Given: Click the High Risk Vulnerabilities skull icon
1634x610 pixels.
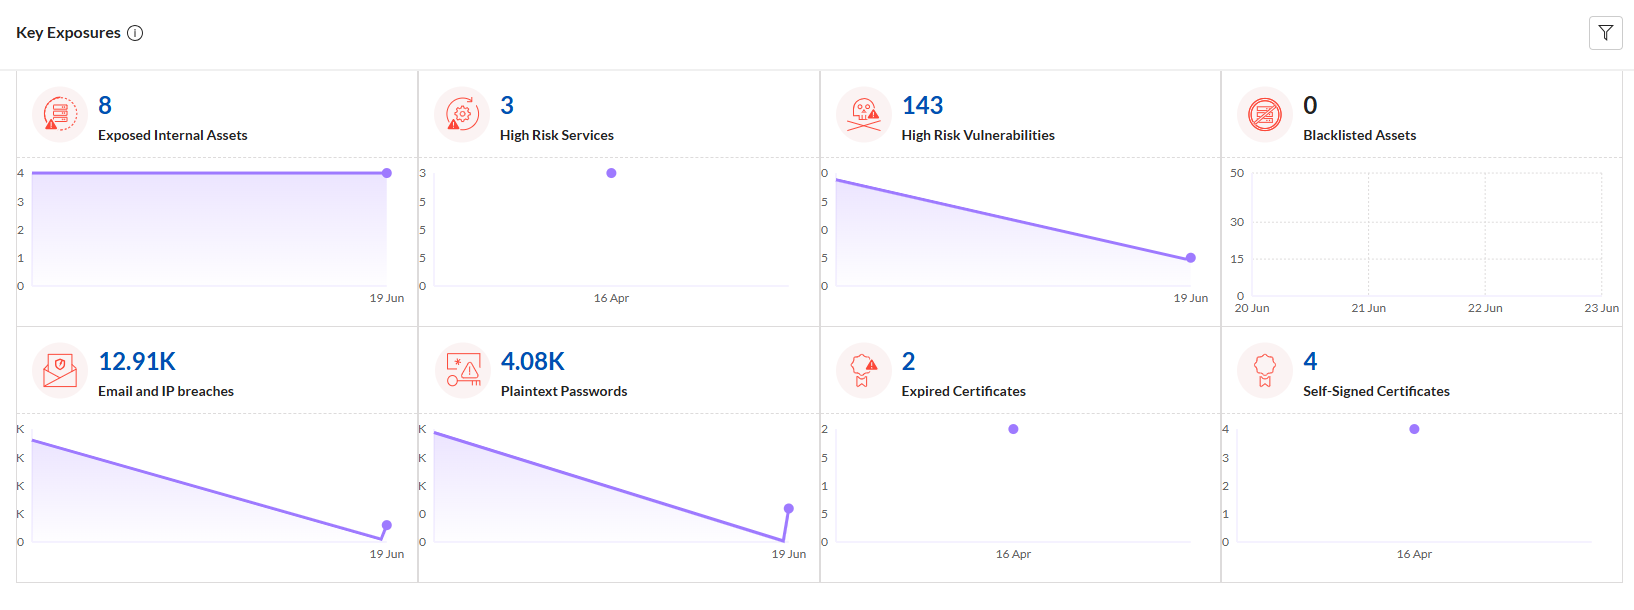Looking at the screenshot, I should coord(864,115).
